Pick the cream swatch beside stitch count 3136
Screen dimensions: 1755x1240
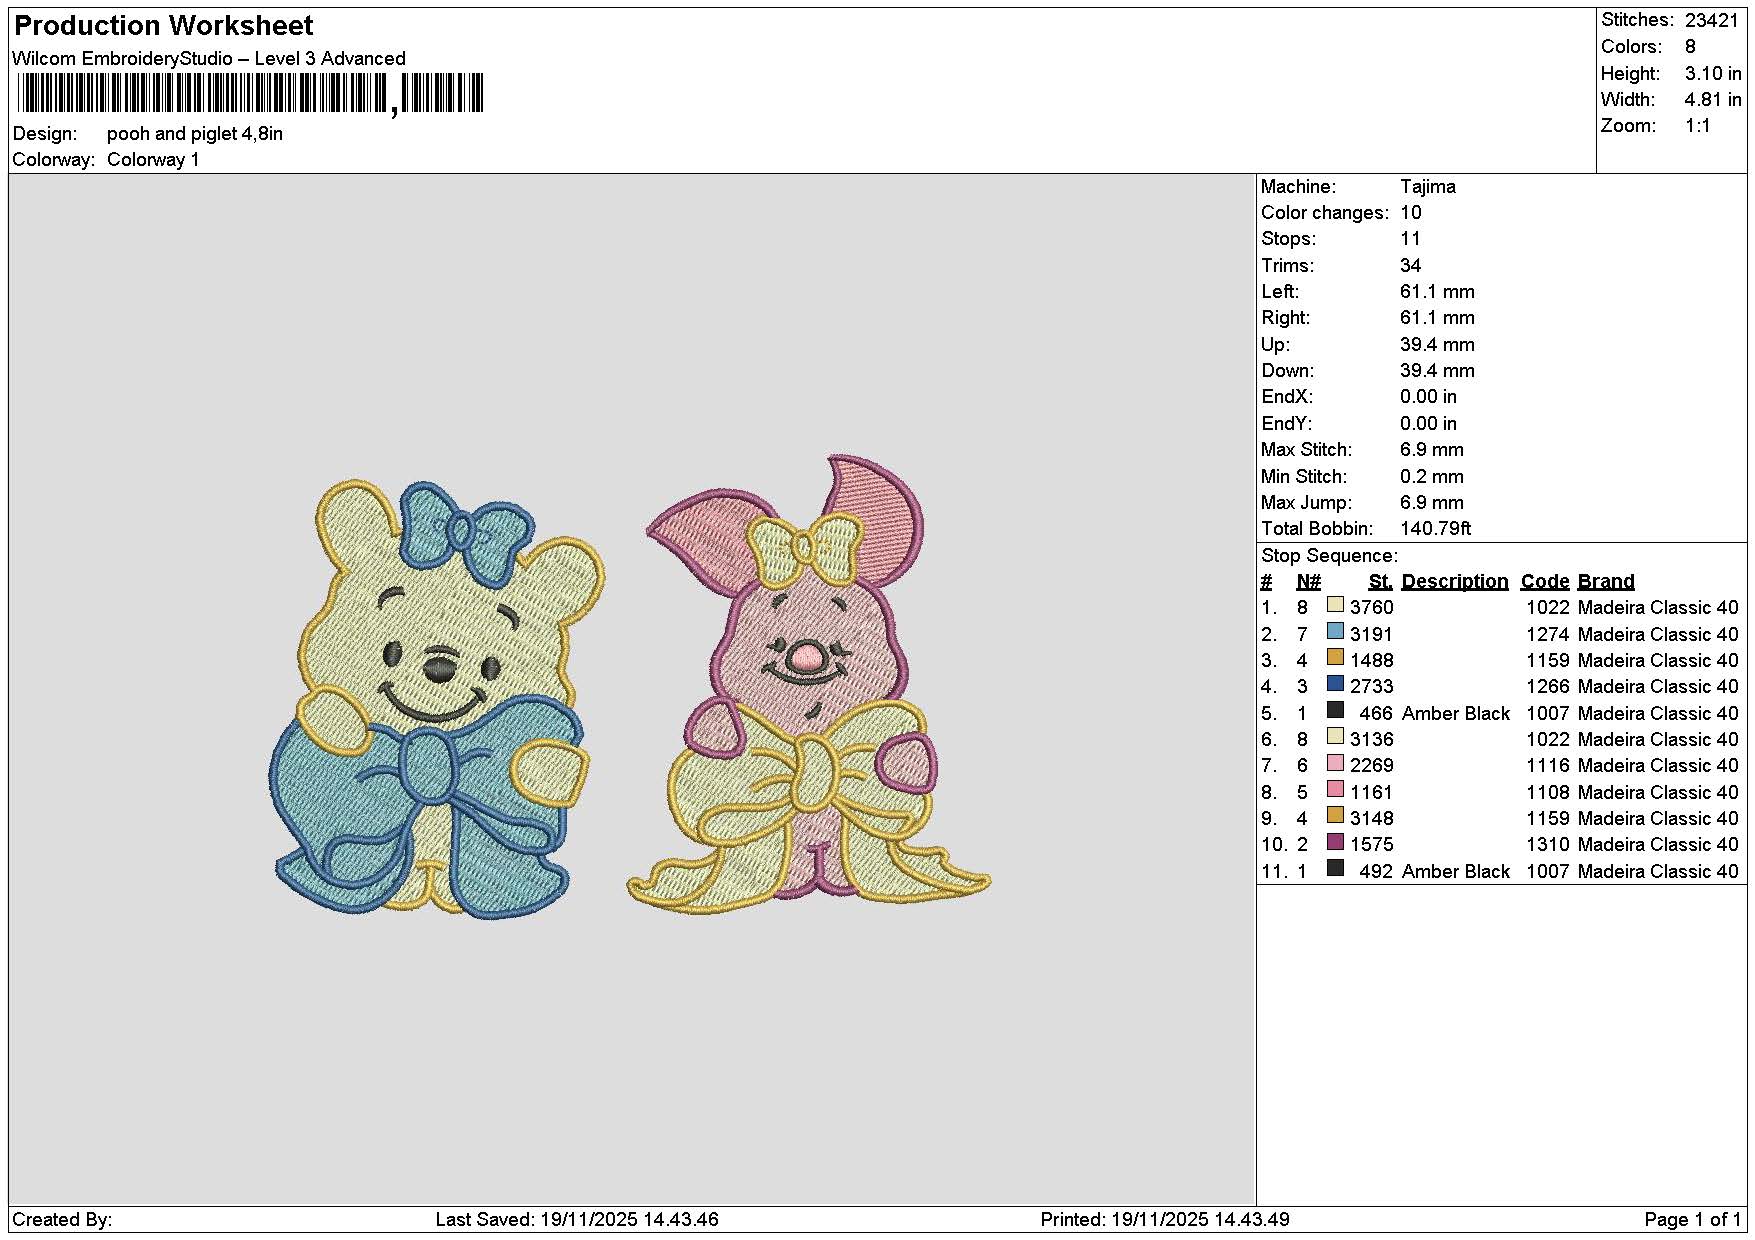tap(1335, 736)
